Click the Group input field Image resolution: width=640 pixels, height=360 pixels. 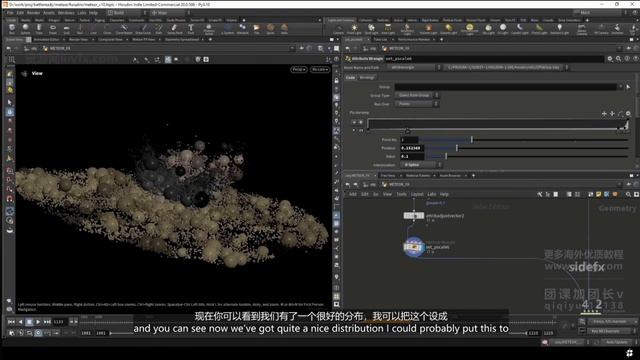click(x=506, y=87)
